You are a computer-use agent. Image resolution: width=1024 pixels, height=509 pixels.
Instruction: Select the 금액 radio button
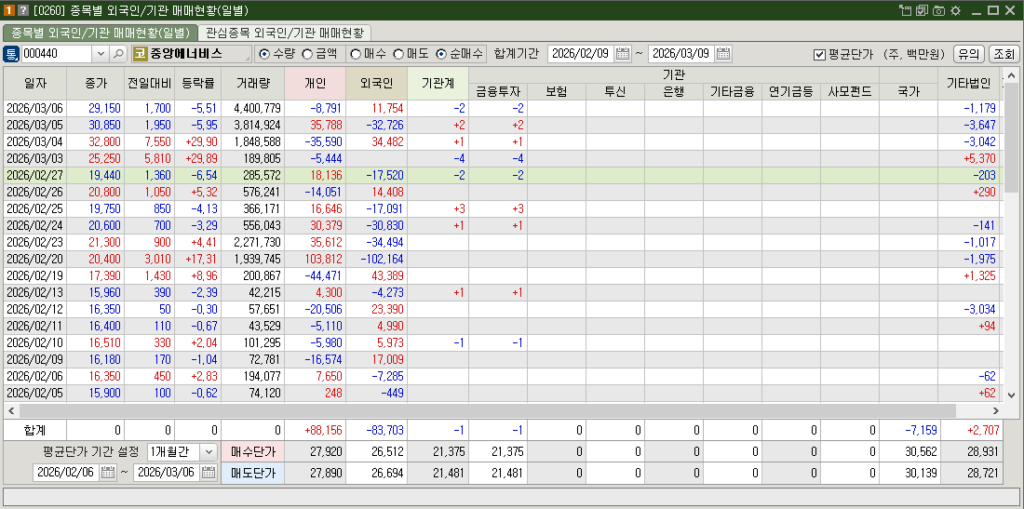click(308, 53)
